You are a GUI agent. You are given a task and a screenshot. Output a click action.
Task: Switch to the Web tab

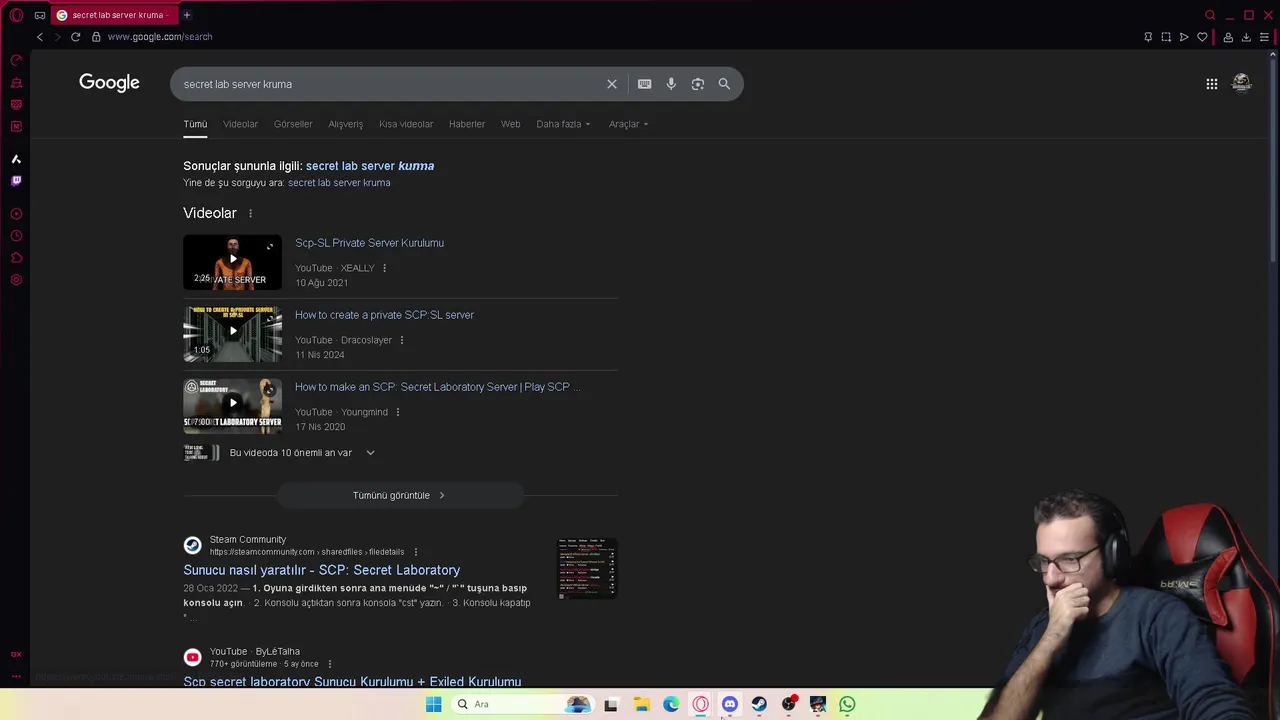click(x=511, y=124)
